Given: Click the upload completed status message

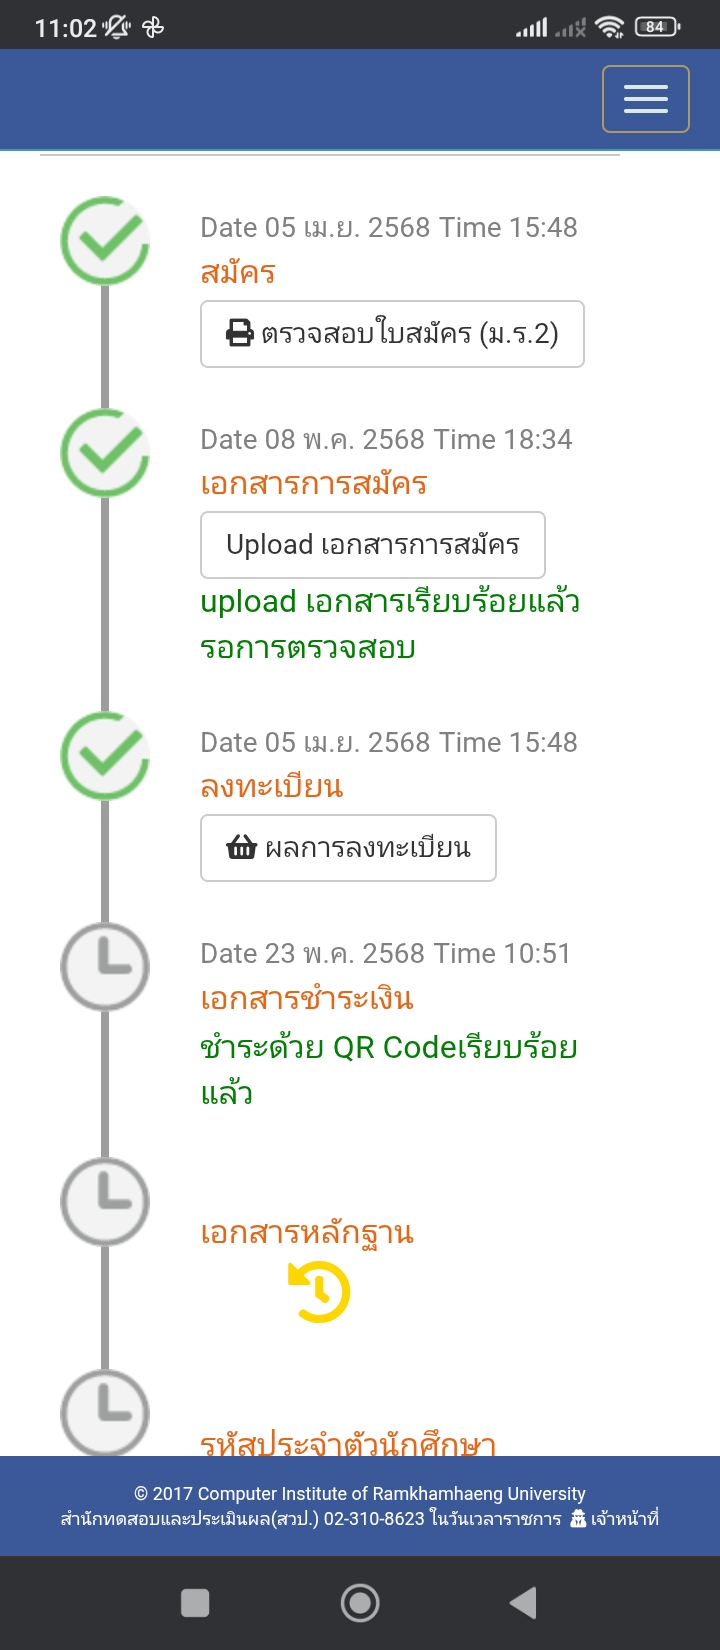Looking at the screenshot, I should coord(390,624).
